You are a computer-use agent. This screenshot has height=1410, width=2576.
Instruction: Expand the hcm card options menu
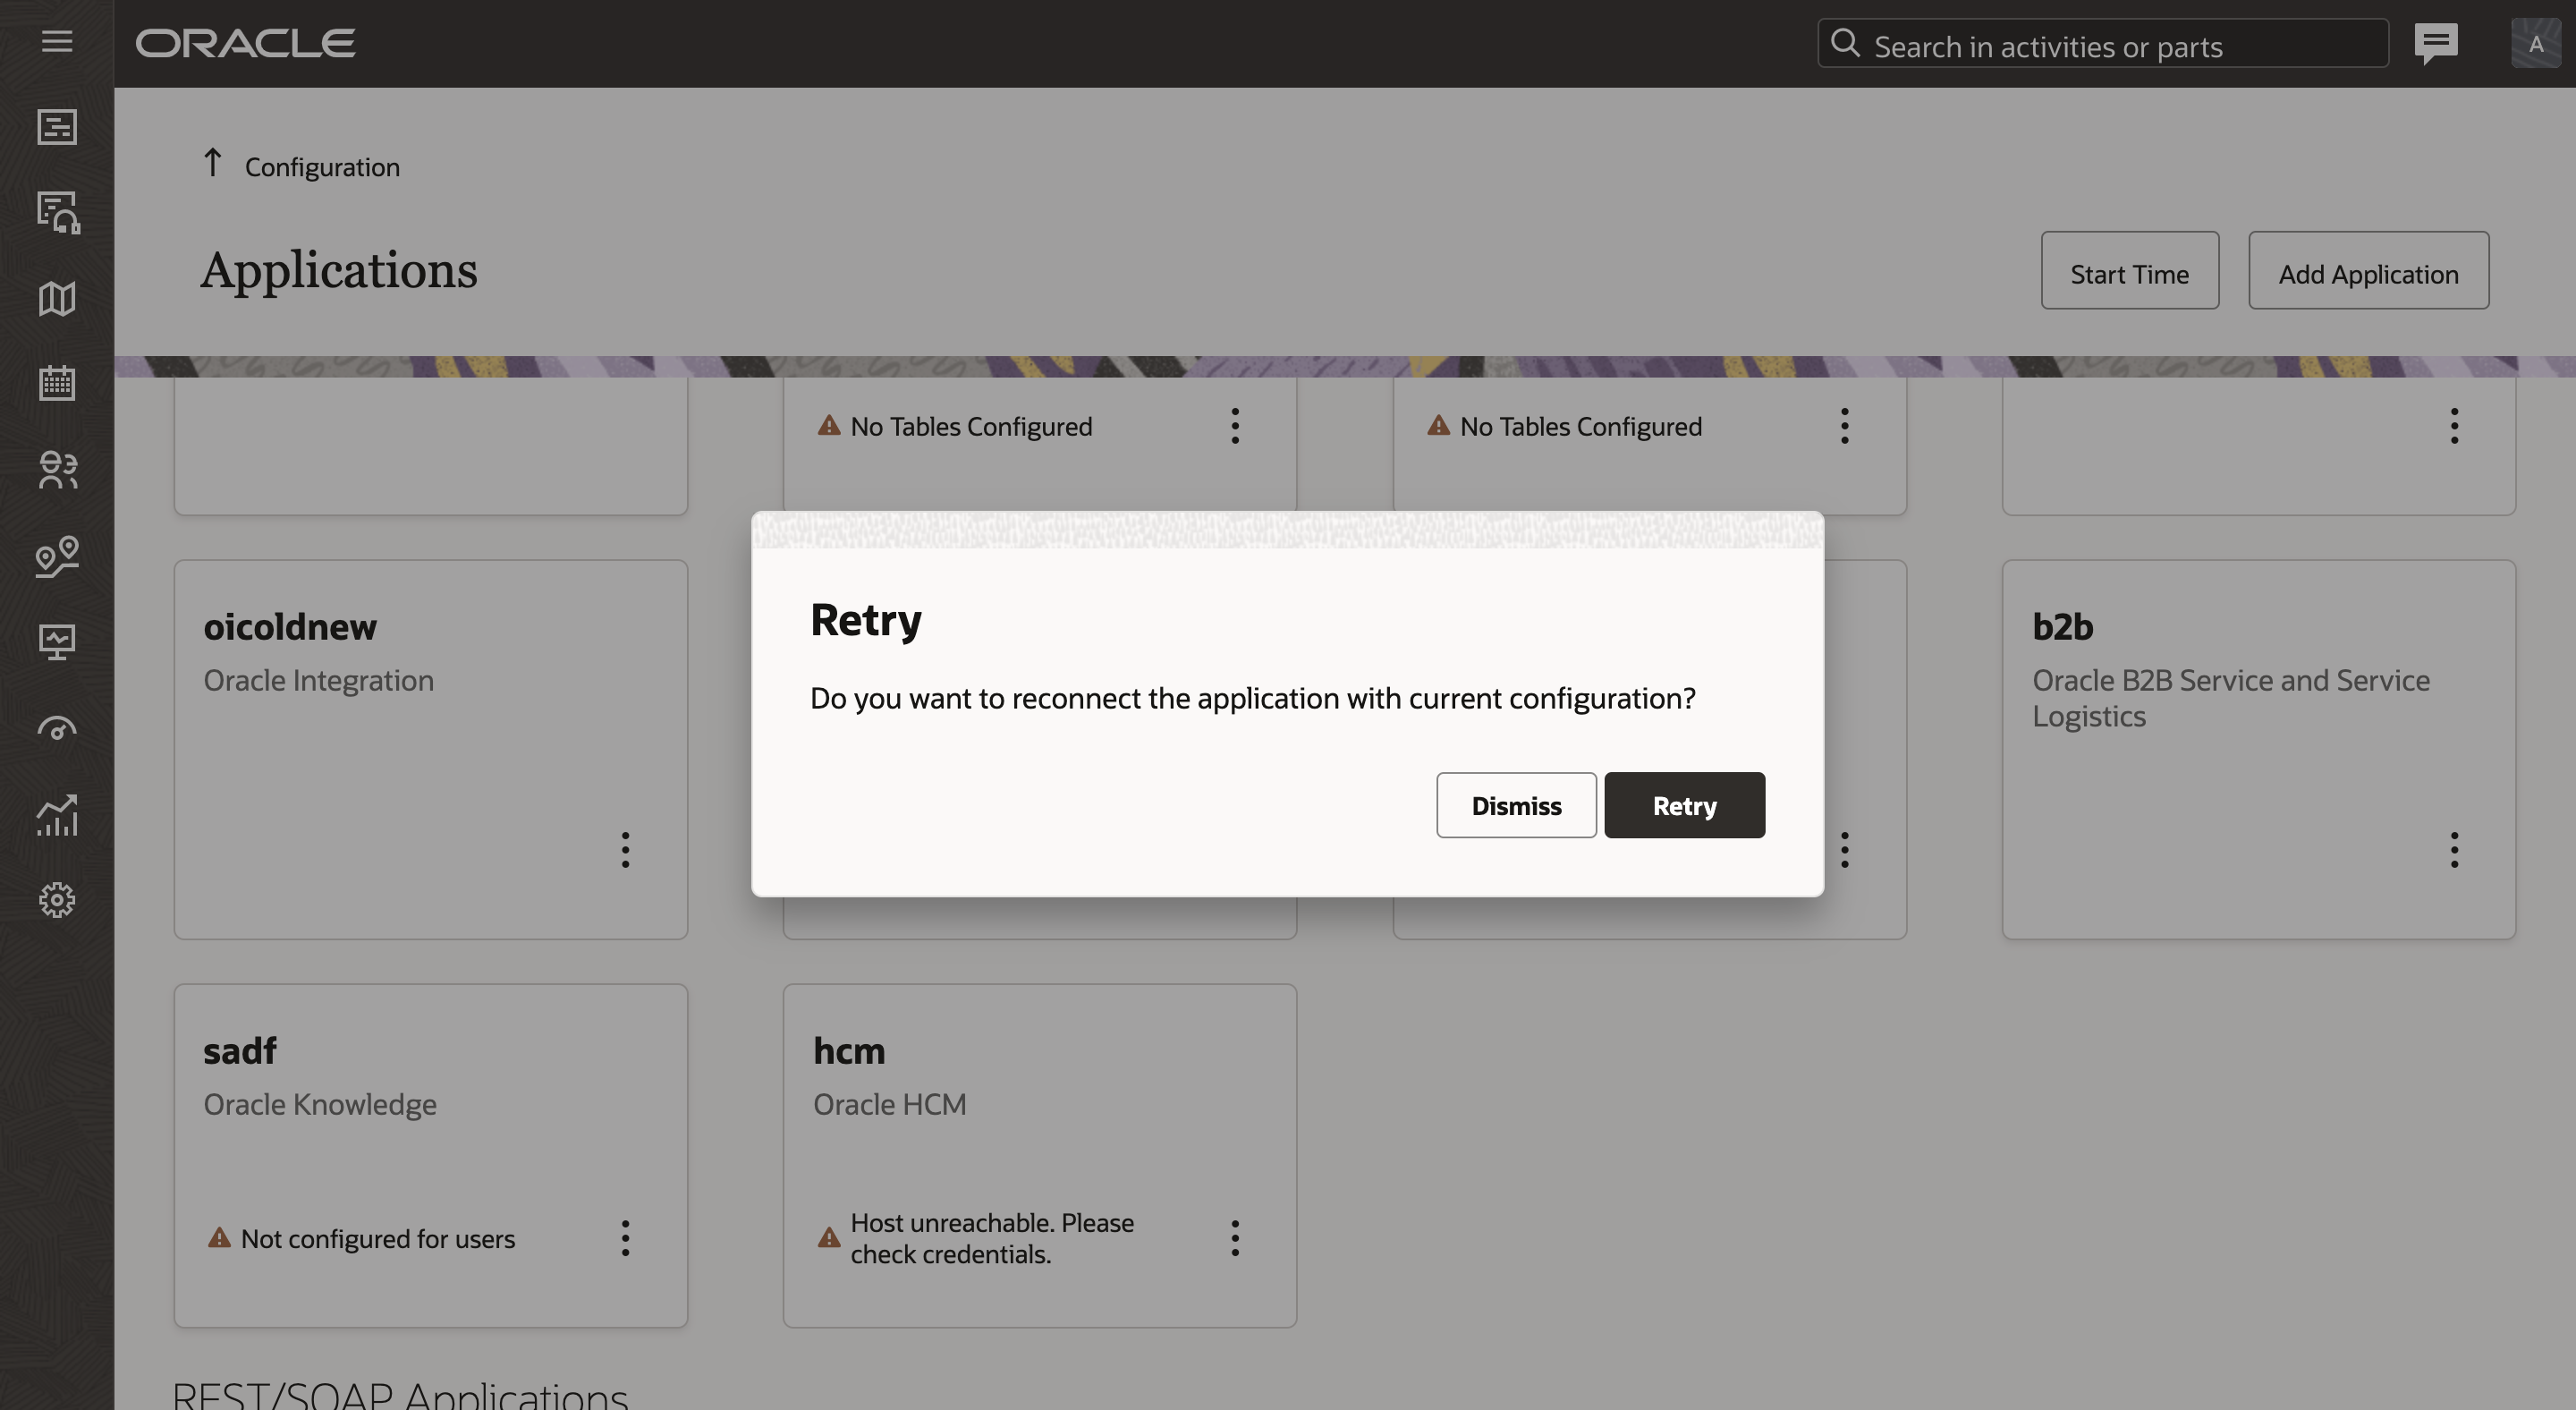pyautogui.click(x=1234, y=1238)
